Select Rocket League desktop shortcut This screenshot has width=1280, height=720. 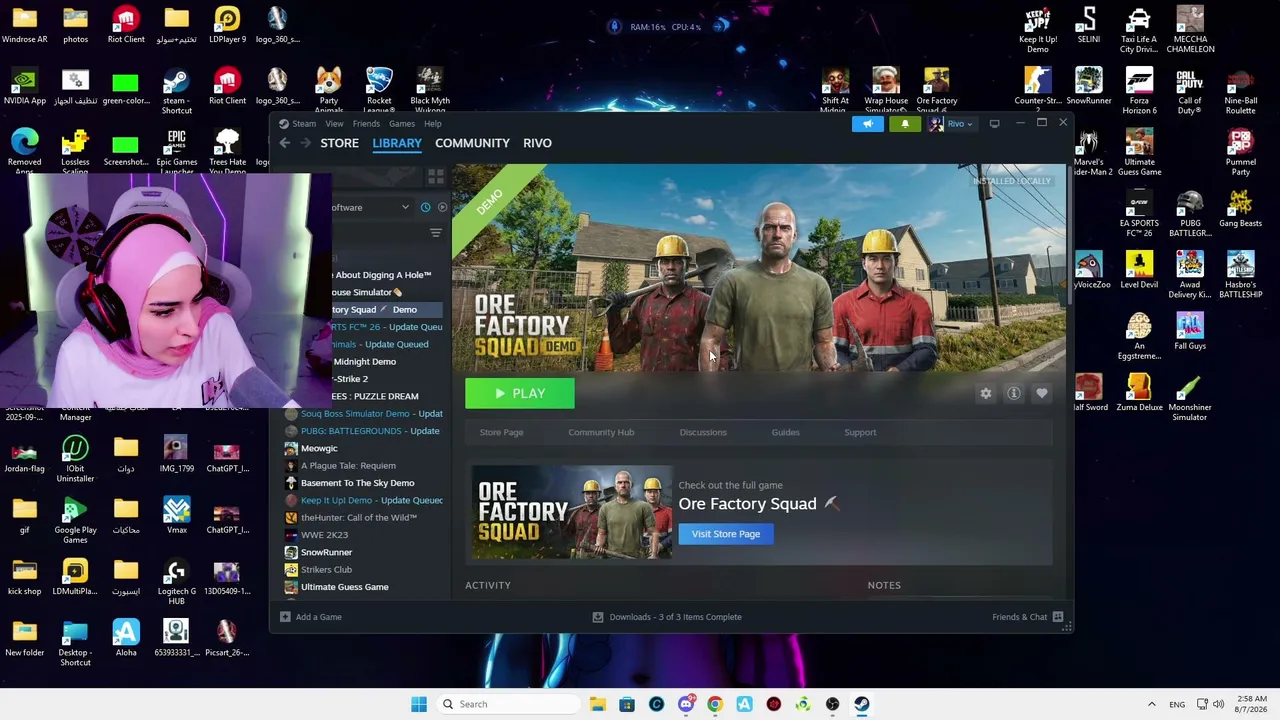pyautogui.click(x=379, y=90)
